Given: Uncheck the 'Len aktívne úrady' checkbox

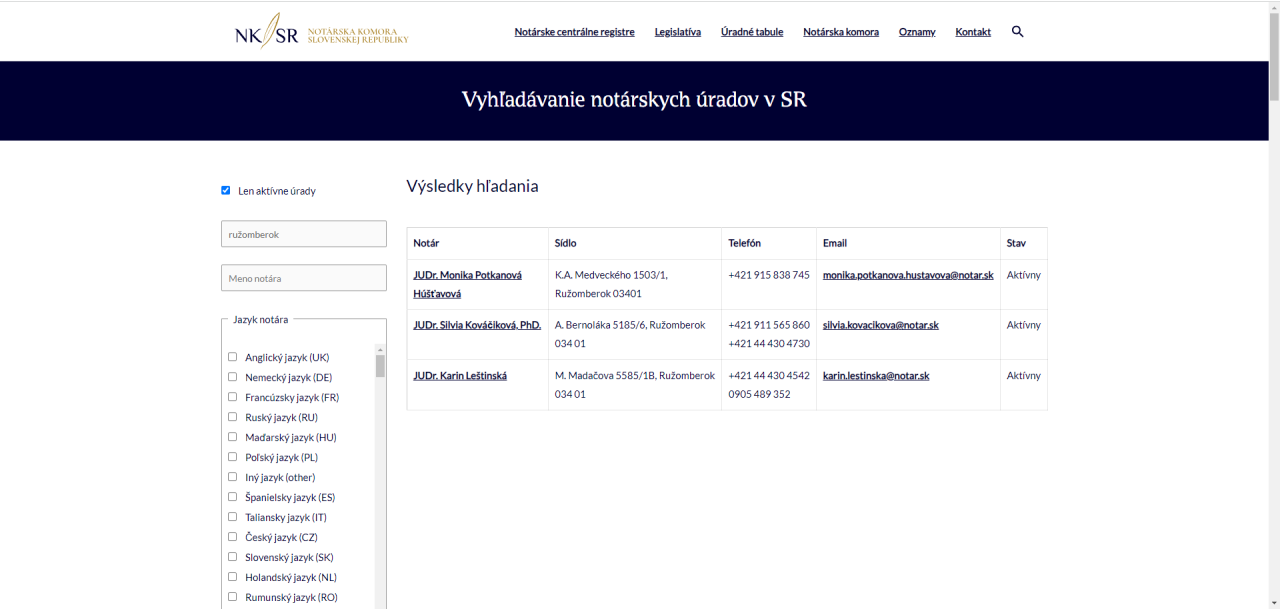Looking at the screenshot, I should coord(226,190).
